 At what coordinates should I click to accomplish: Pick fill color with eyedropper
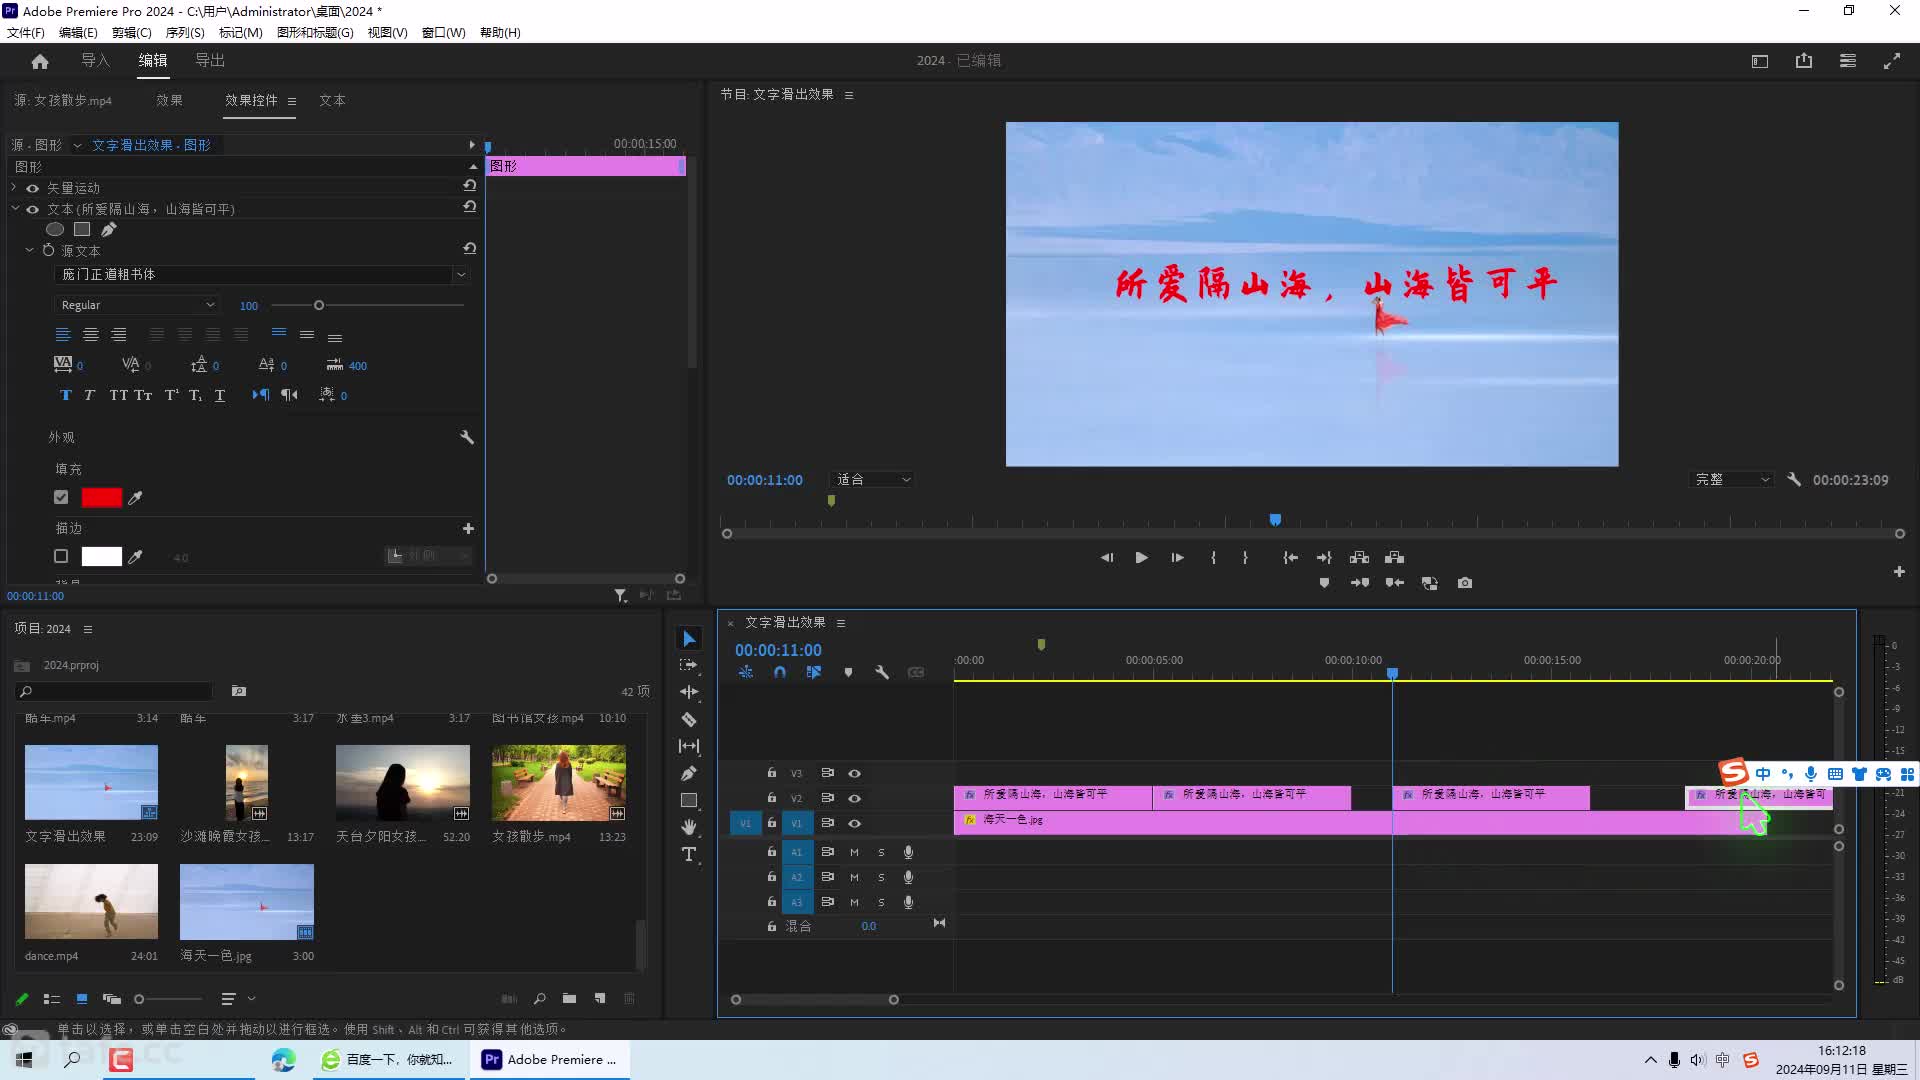click(x=135, y=497)
